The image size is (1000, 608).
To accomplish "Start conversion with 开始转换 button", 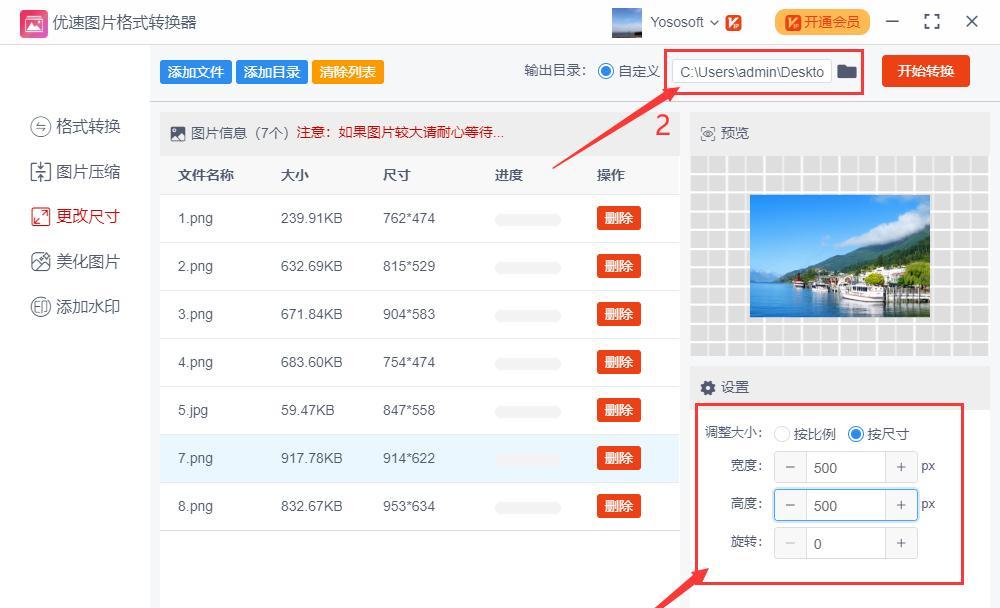I will (925, 71).
